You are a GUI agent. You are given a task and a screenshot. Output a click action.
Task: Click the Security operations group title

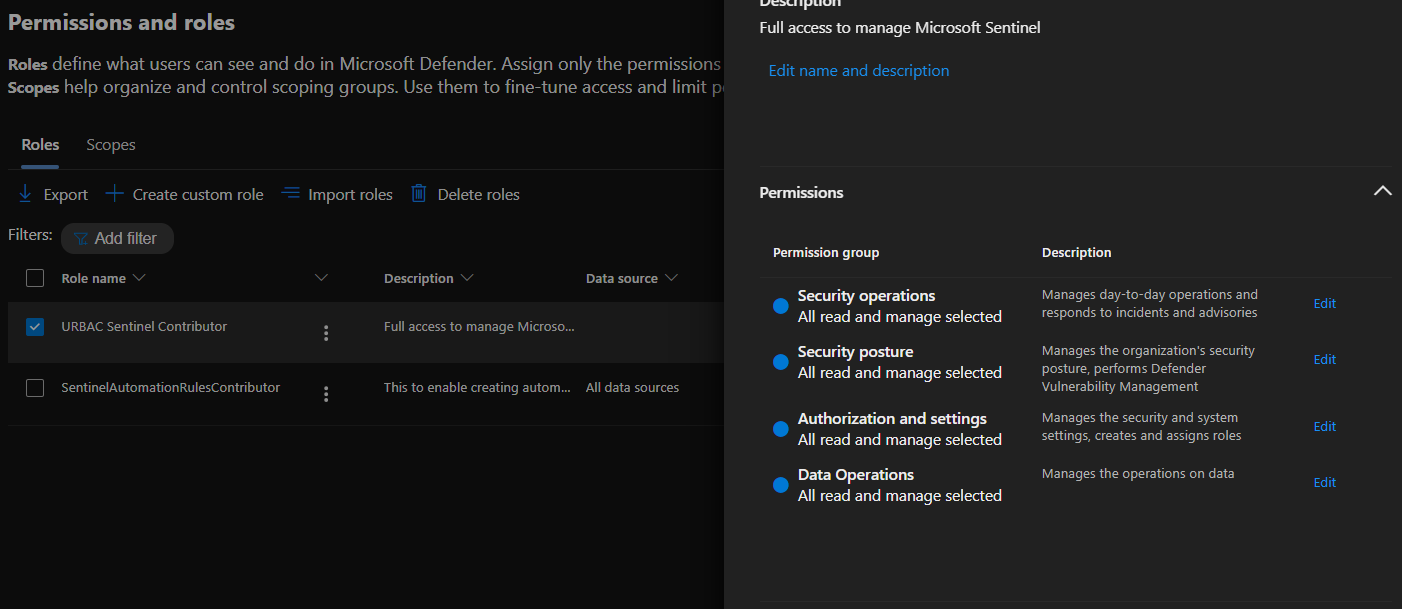(x=866, y=295)
